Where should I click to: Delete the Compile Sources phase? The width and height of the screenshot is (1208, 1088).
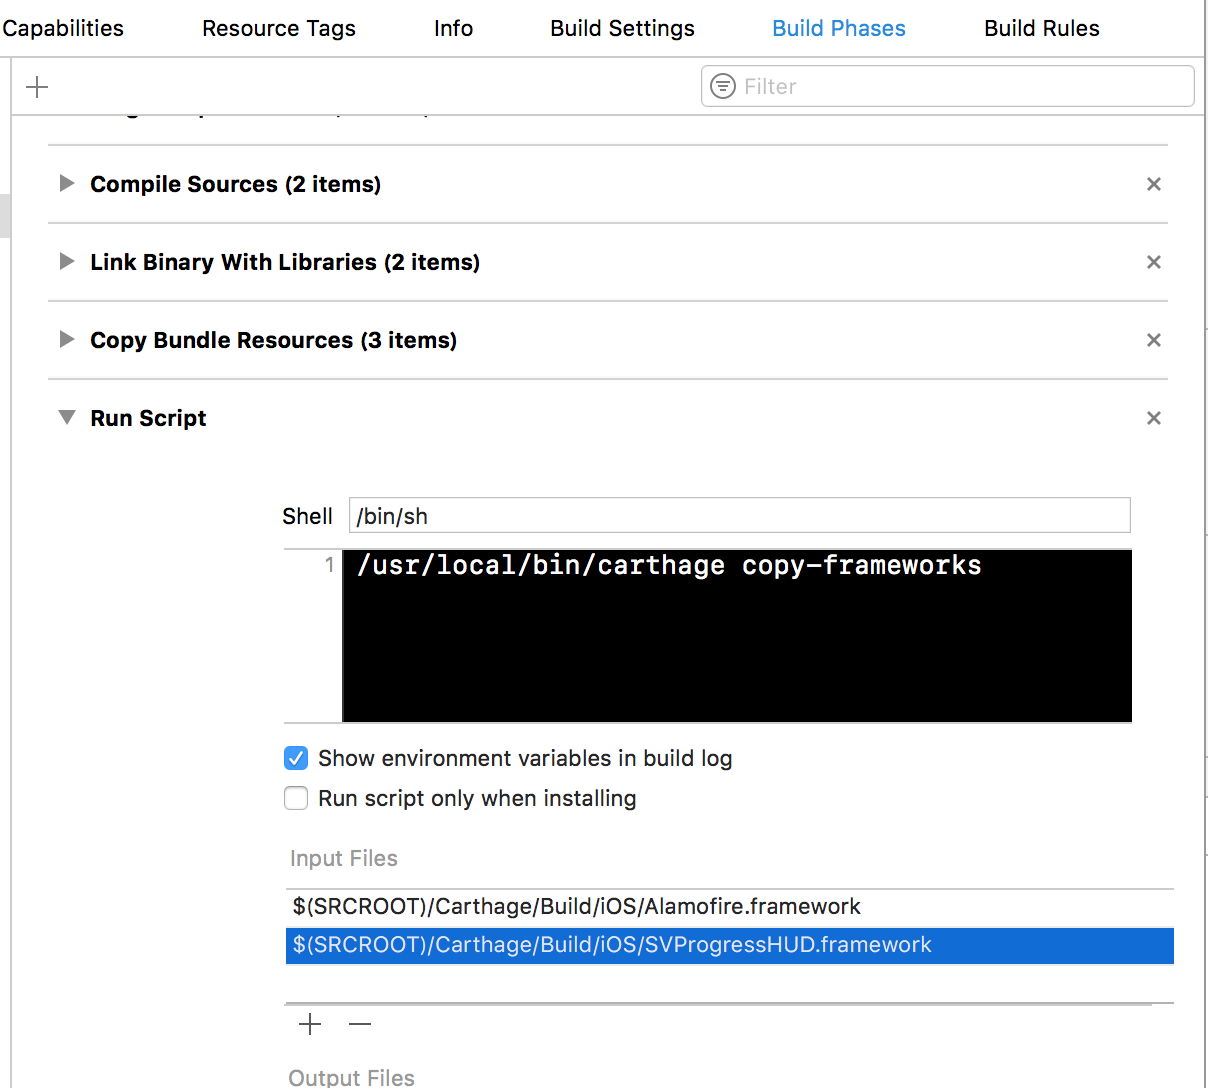point(1153,184)
